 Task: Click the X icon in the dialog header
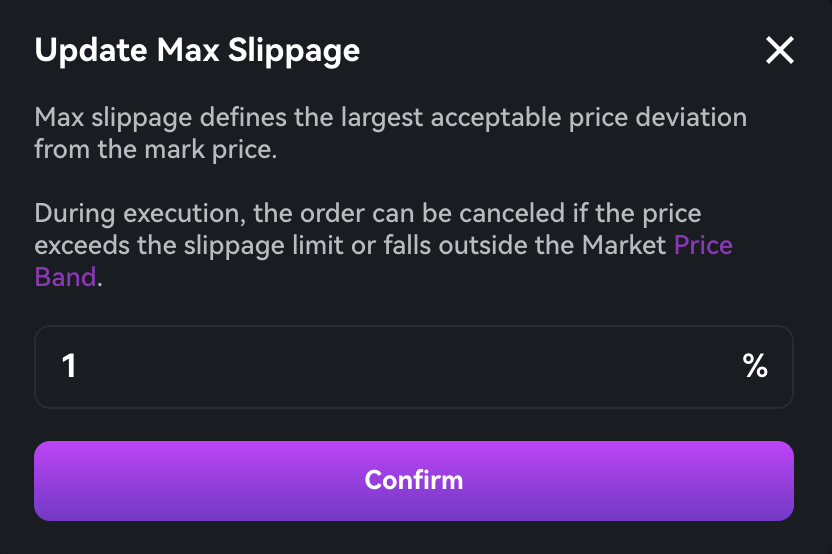779,50
